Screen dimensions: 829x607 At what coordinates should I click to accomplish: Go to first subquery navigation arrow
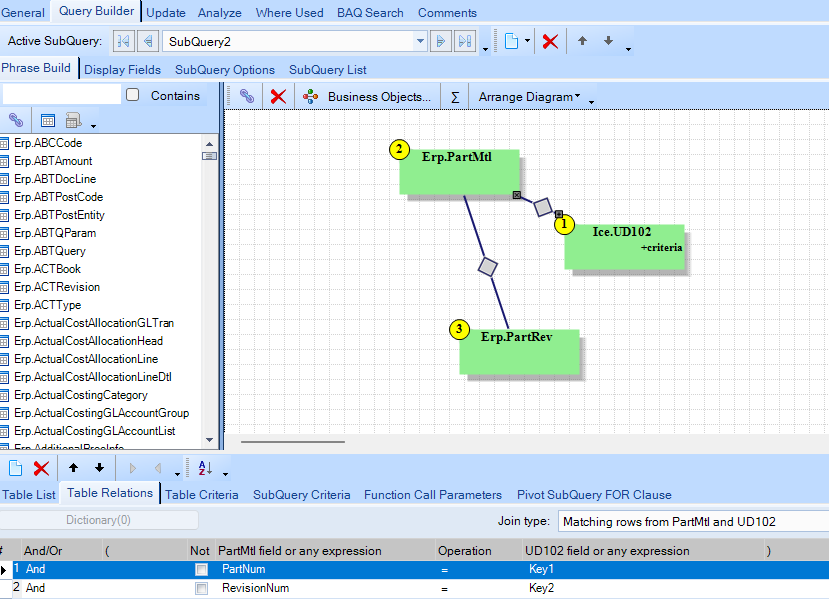tap(123, 41)
